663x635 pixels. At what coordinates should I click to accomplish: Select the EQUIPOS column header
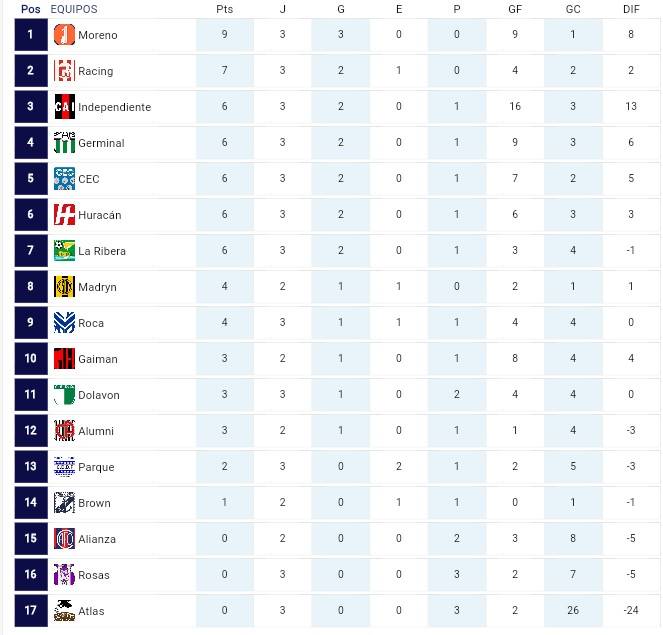(x=74, y=9)
